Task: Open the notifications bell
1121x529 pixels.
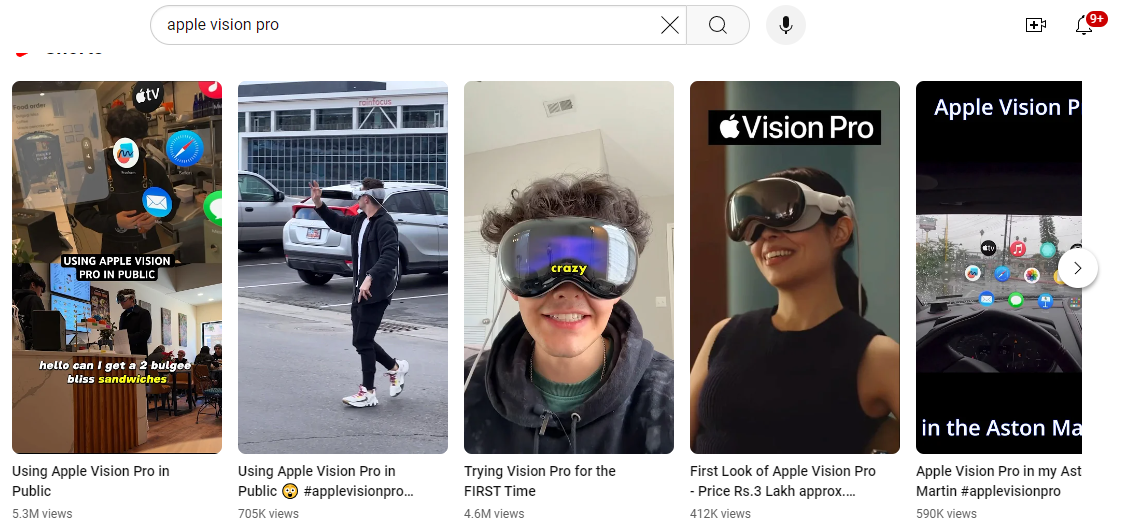Action: point(1084,25)
